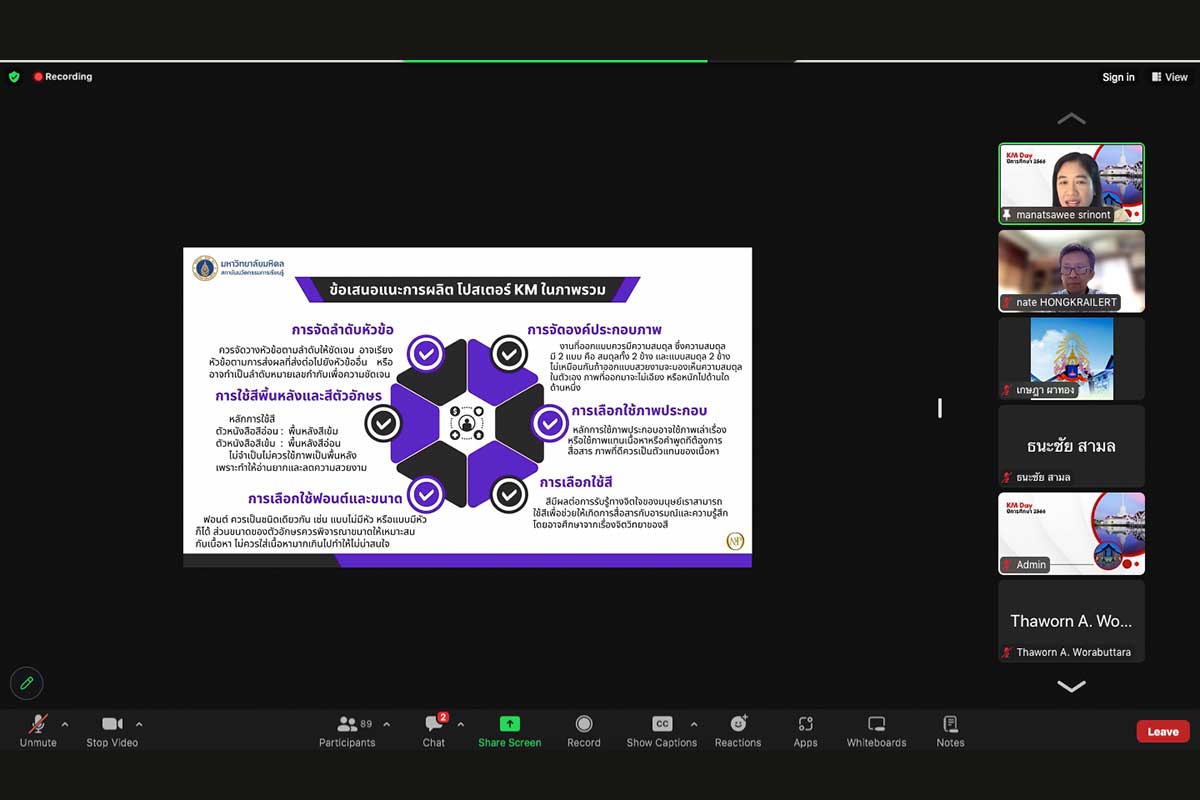Stop Video camera toggle
This screenshot has width=1200, height=800.
[x=112, y=729]
